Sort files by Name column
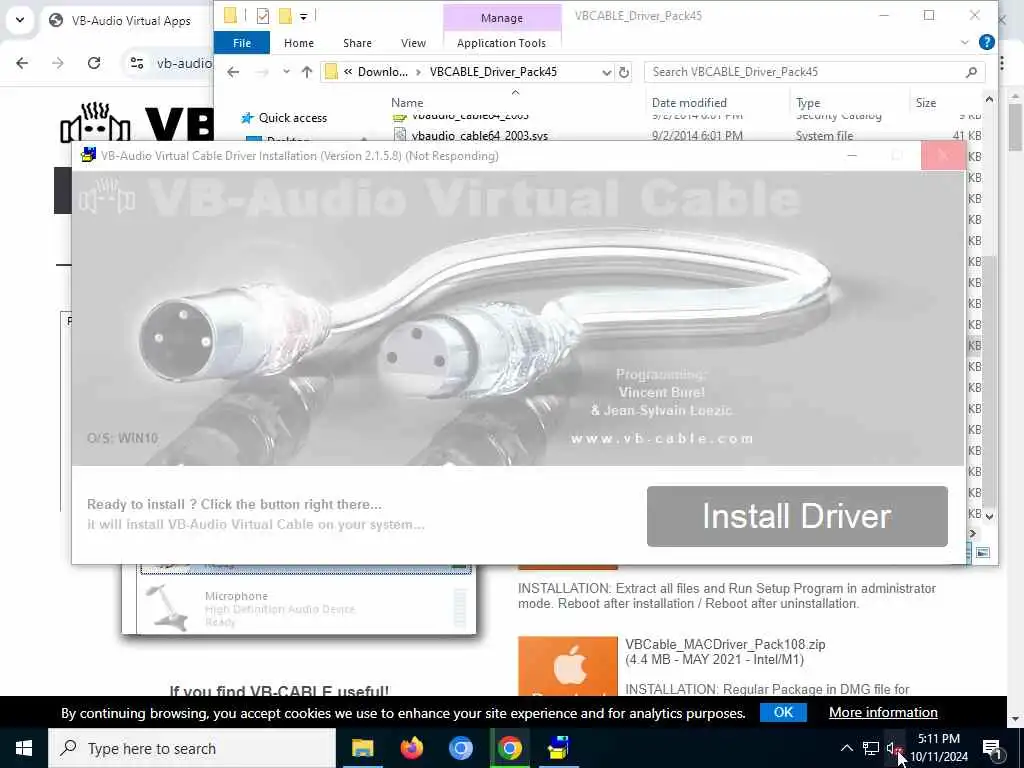This screenshot has width=1024, height=768. [407, 103]
